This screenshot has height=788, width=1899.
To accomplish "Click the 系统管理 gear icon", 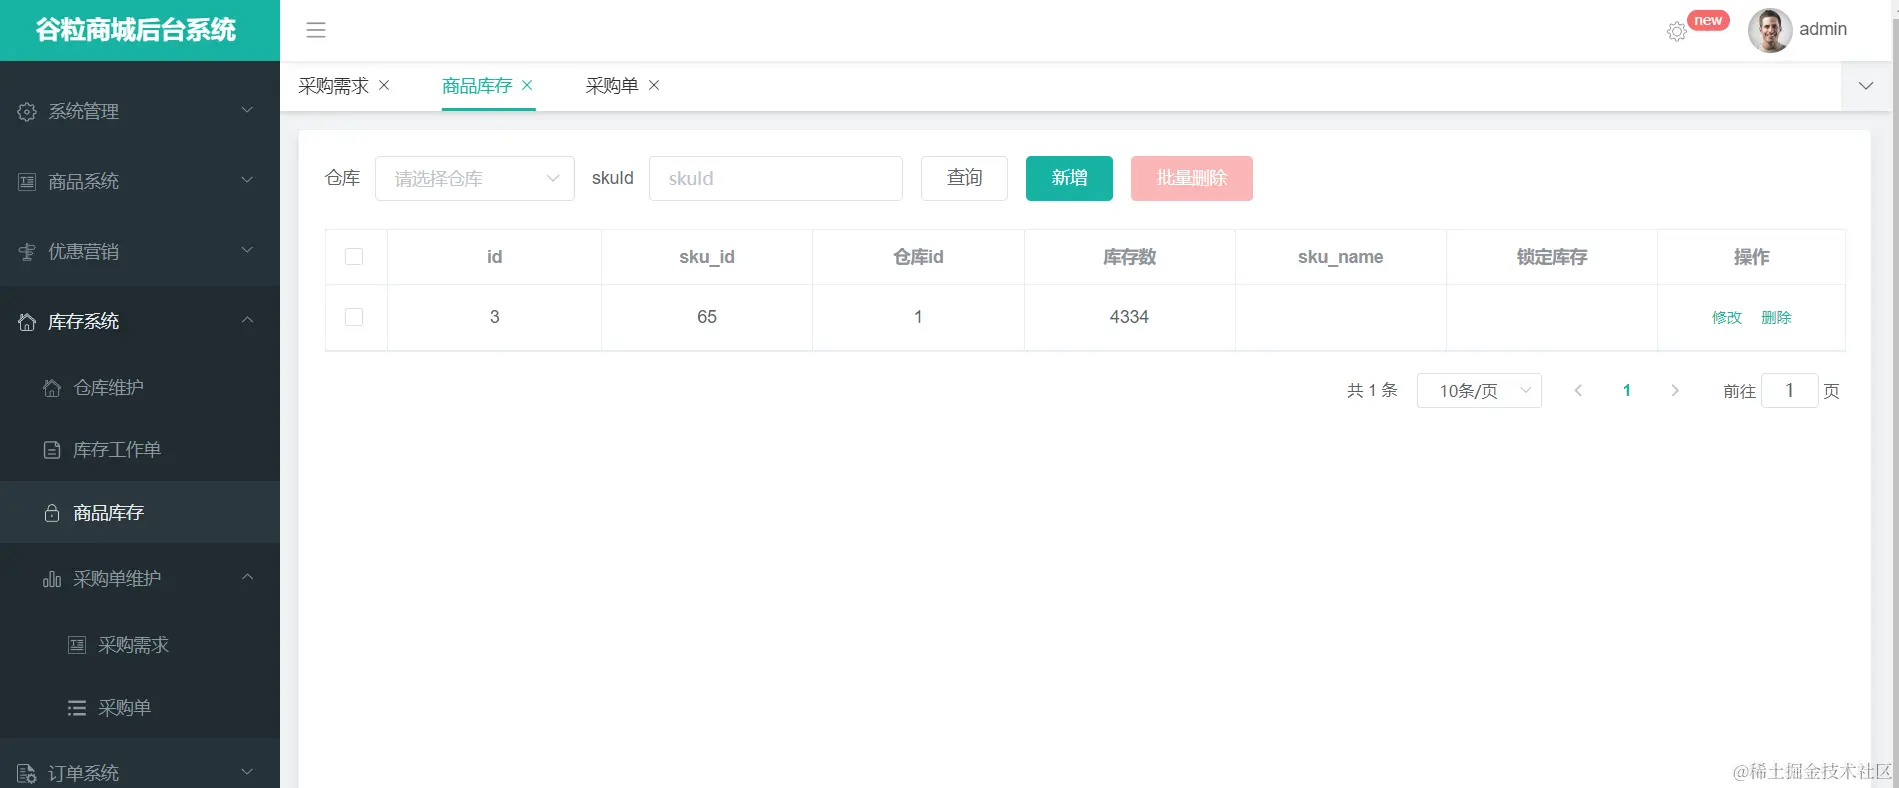I will (27, 112).
